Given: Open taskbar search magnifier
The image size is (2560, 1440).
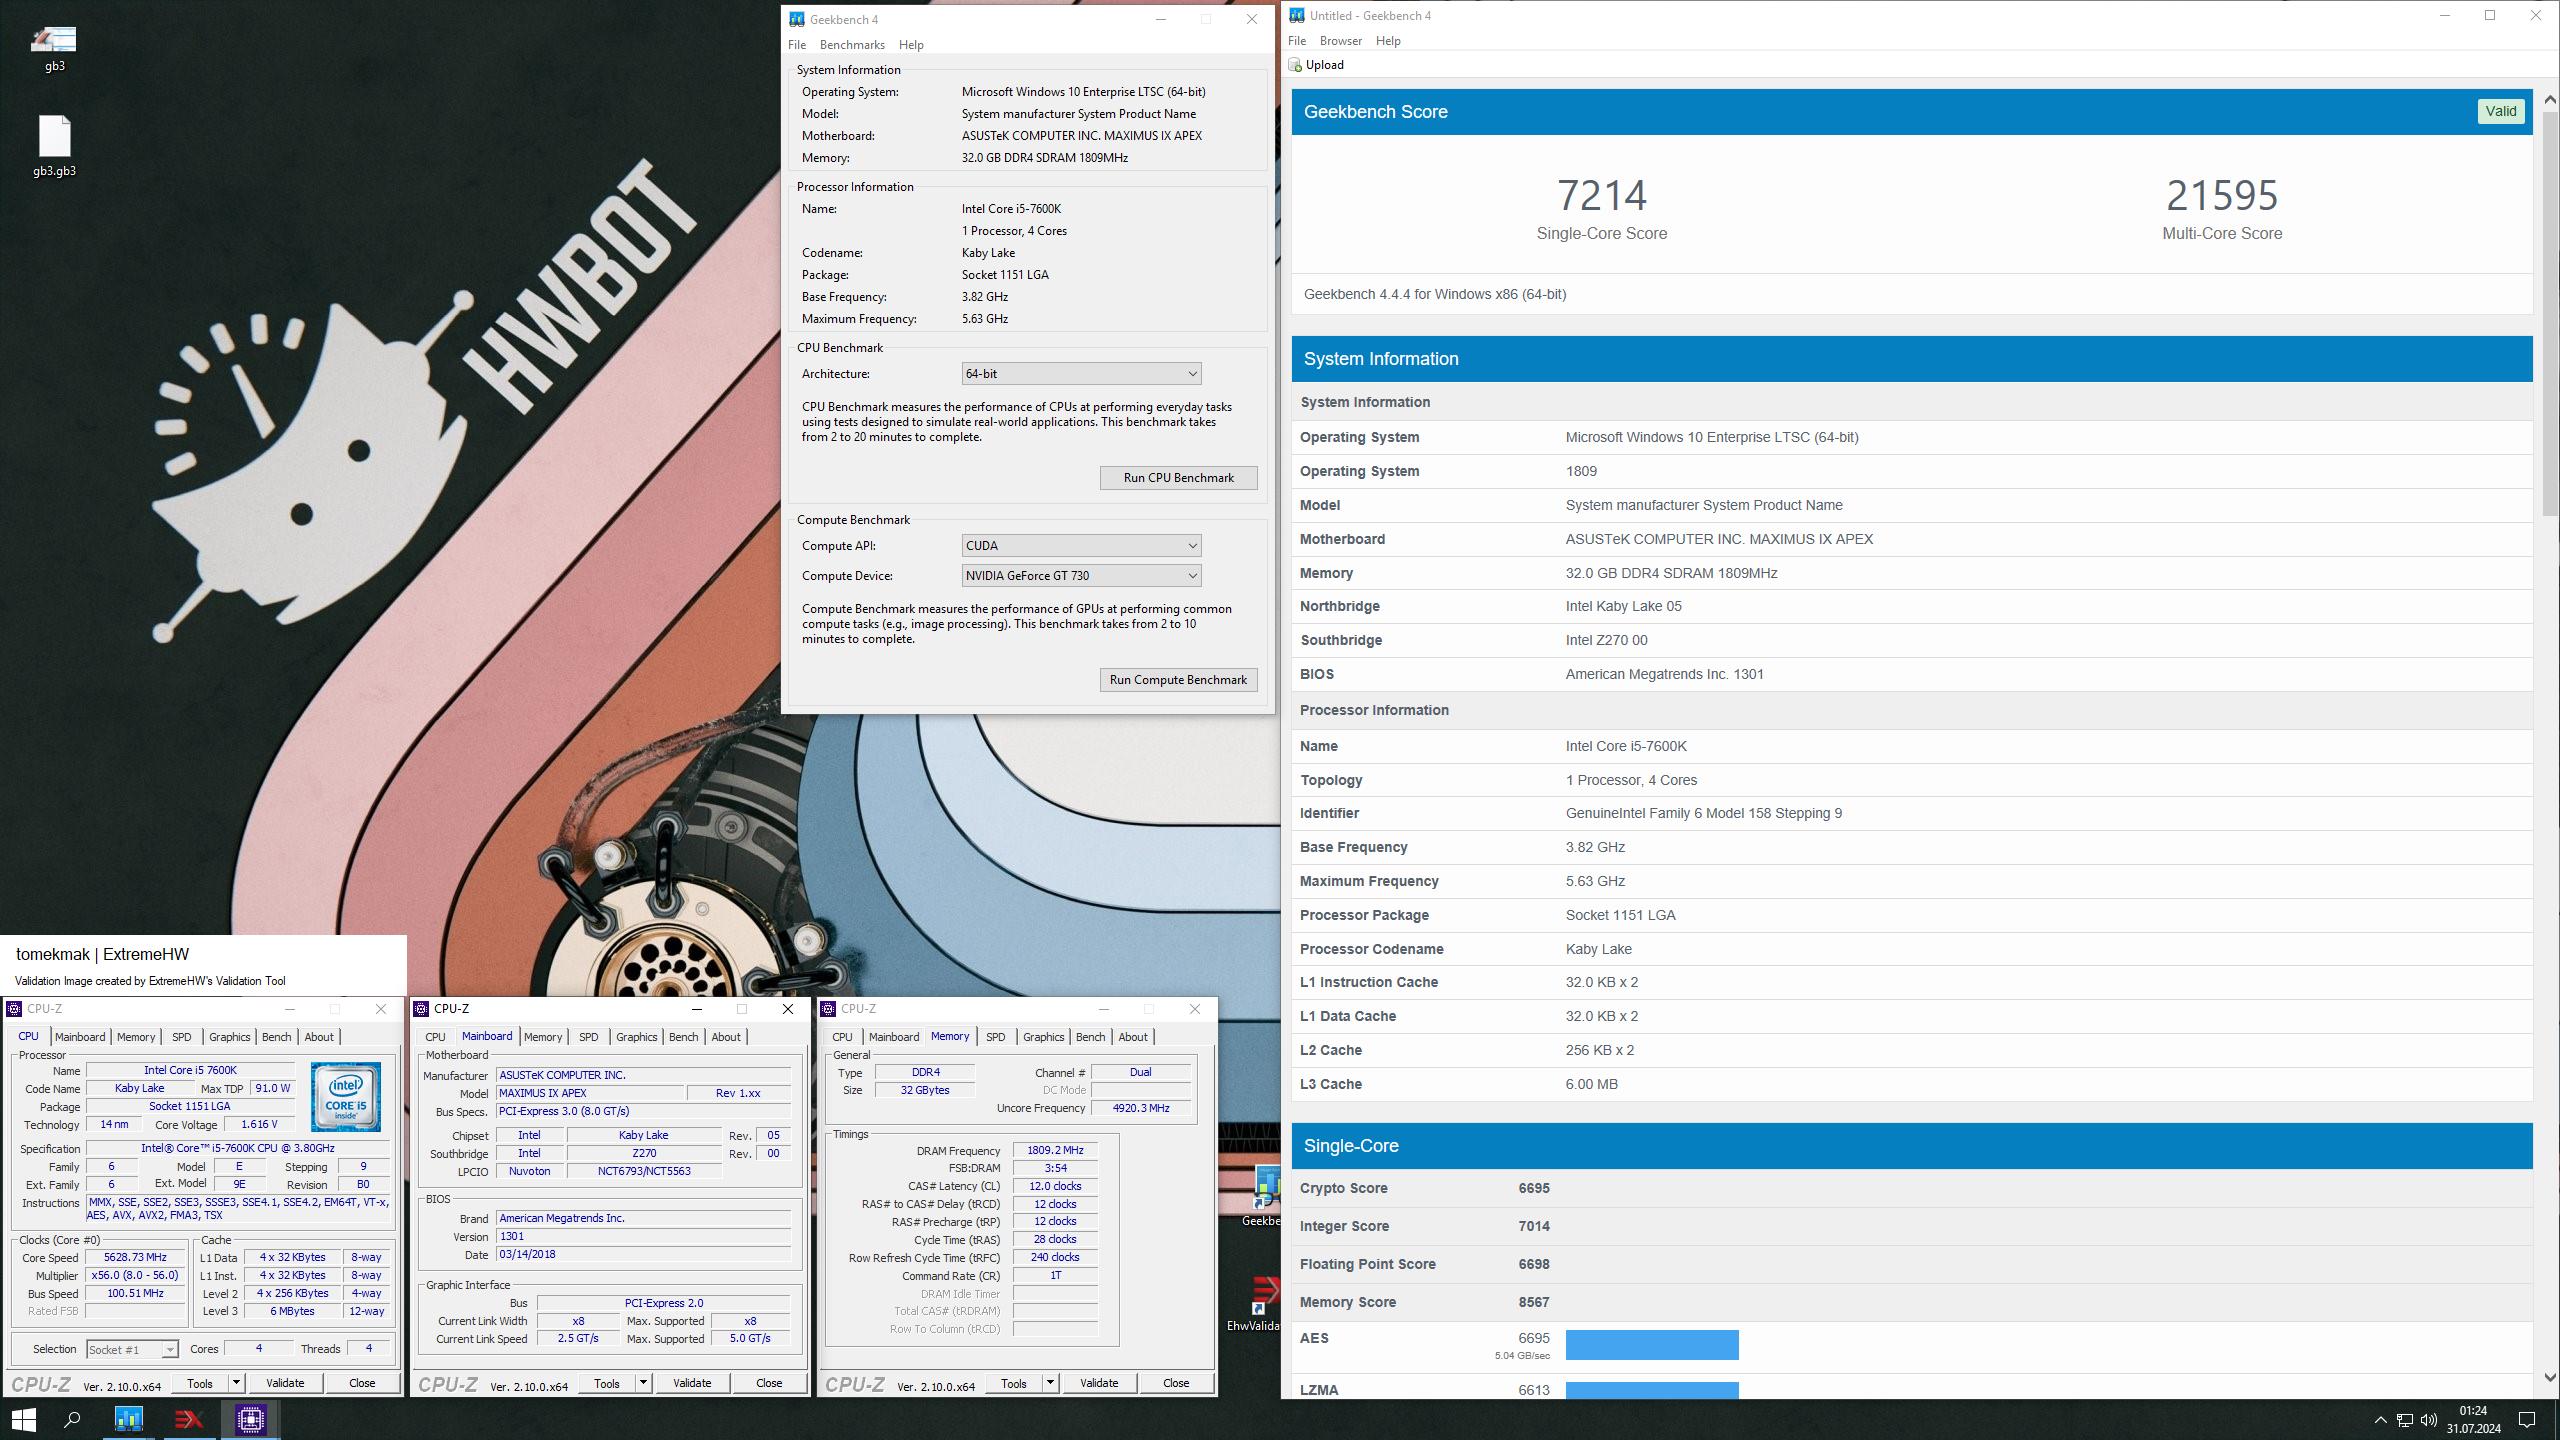Looking at the screenshot, I should pos(72,1419).
